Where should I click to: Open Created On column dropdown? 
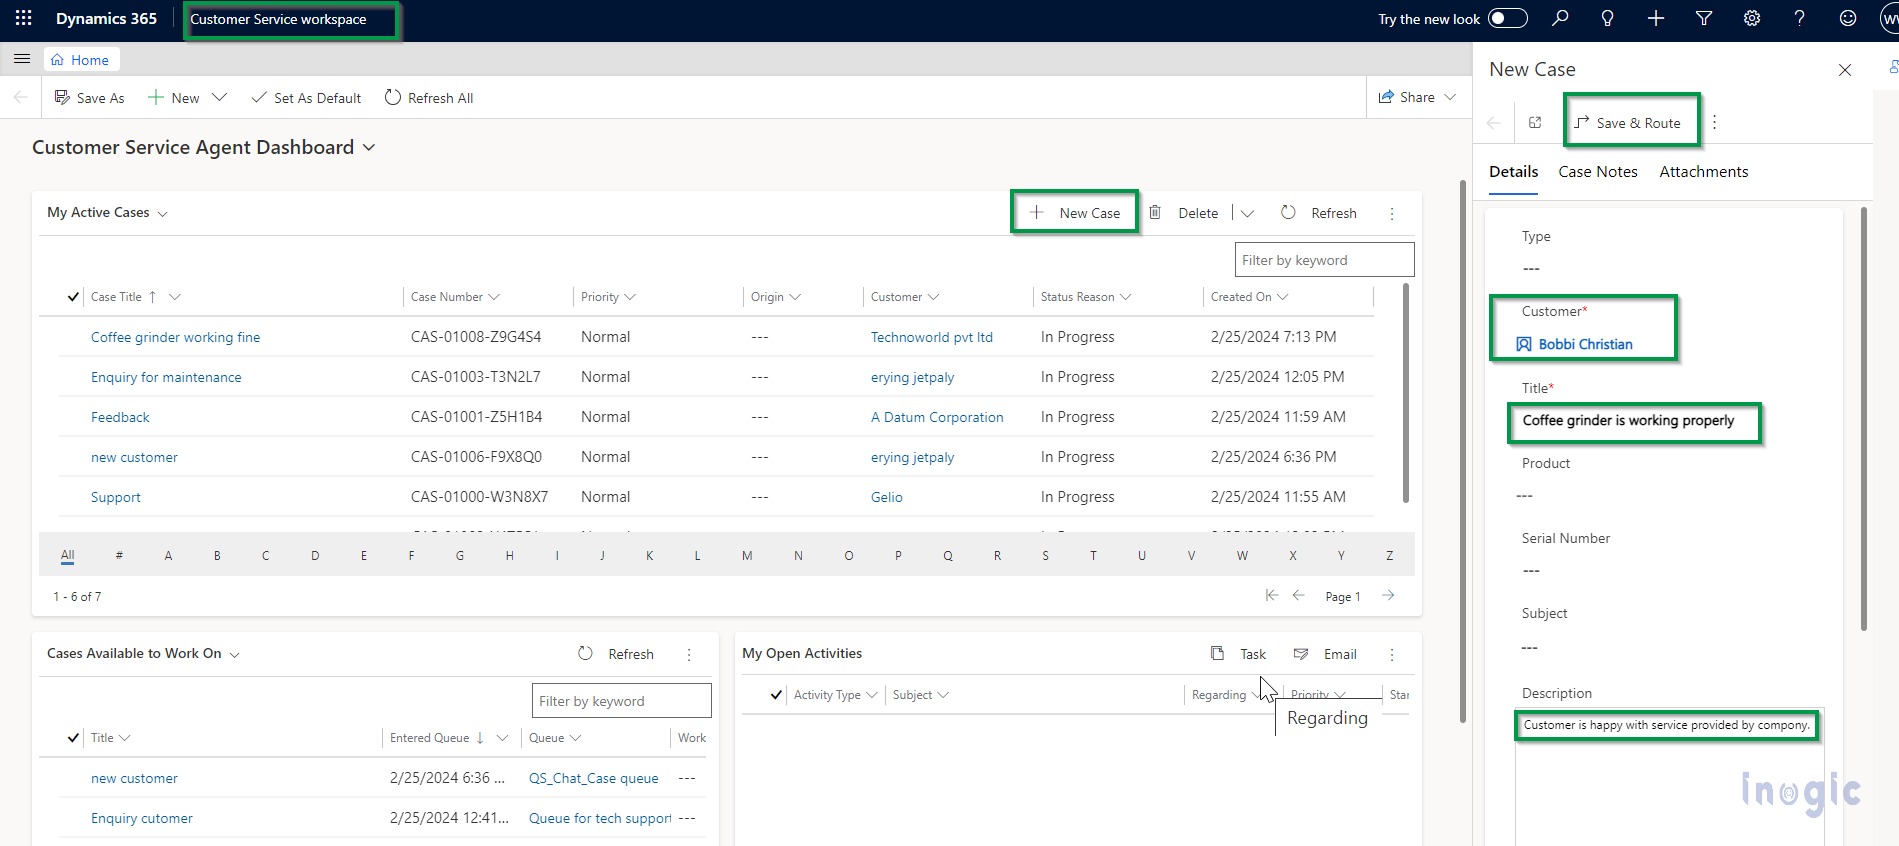pyautogui.click(x=1282, y=297)
